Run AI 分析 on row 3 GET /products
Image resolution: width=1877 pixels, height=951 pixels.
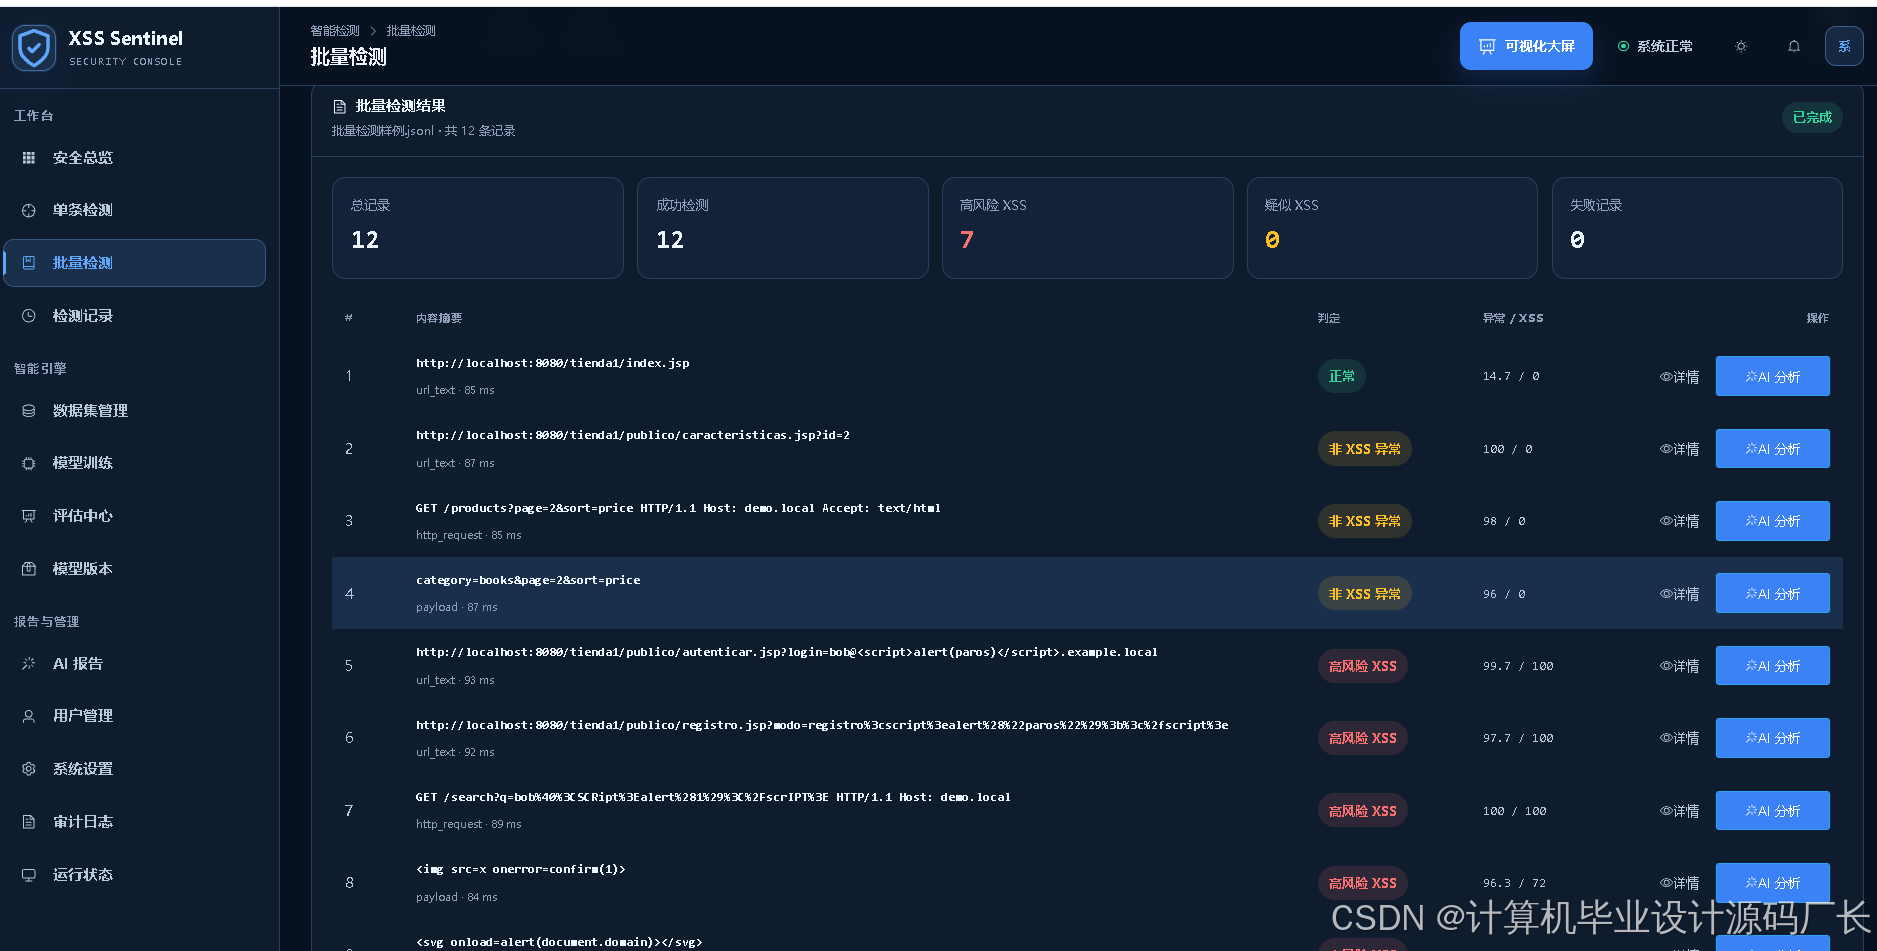pyautogui.click(x=1773, y=521)
